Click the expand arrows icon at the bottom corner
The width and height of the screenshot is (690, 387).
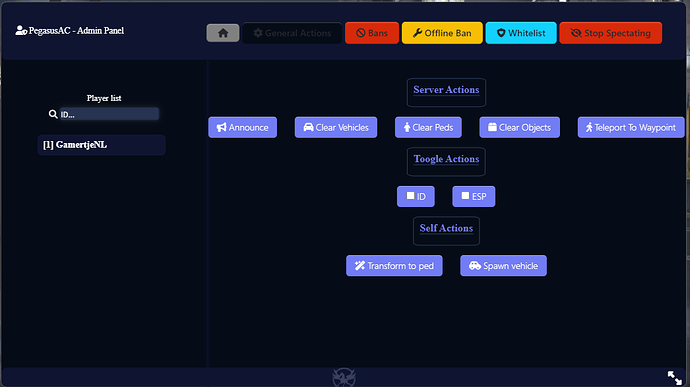(674, 377)
